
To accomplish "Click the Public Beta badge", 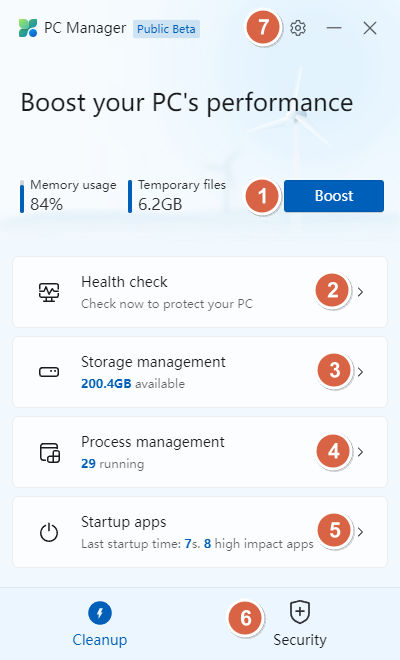I will click(166, 29).
